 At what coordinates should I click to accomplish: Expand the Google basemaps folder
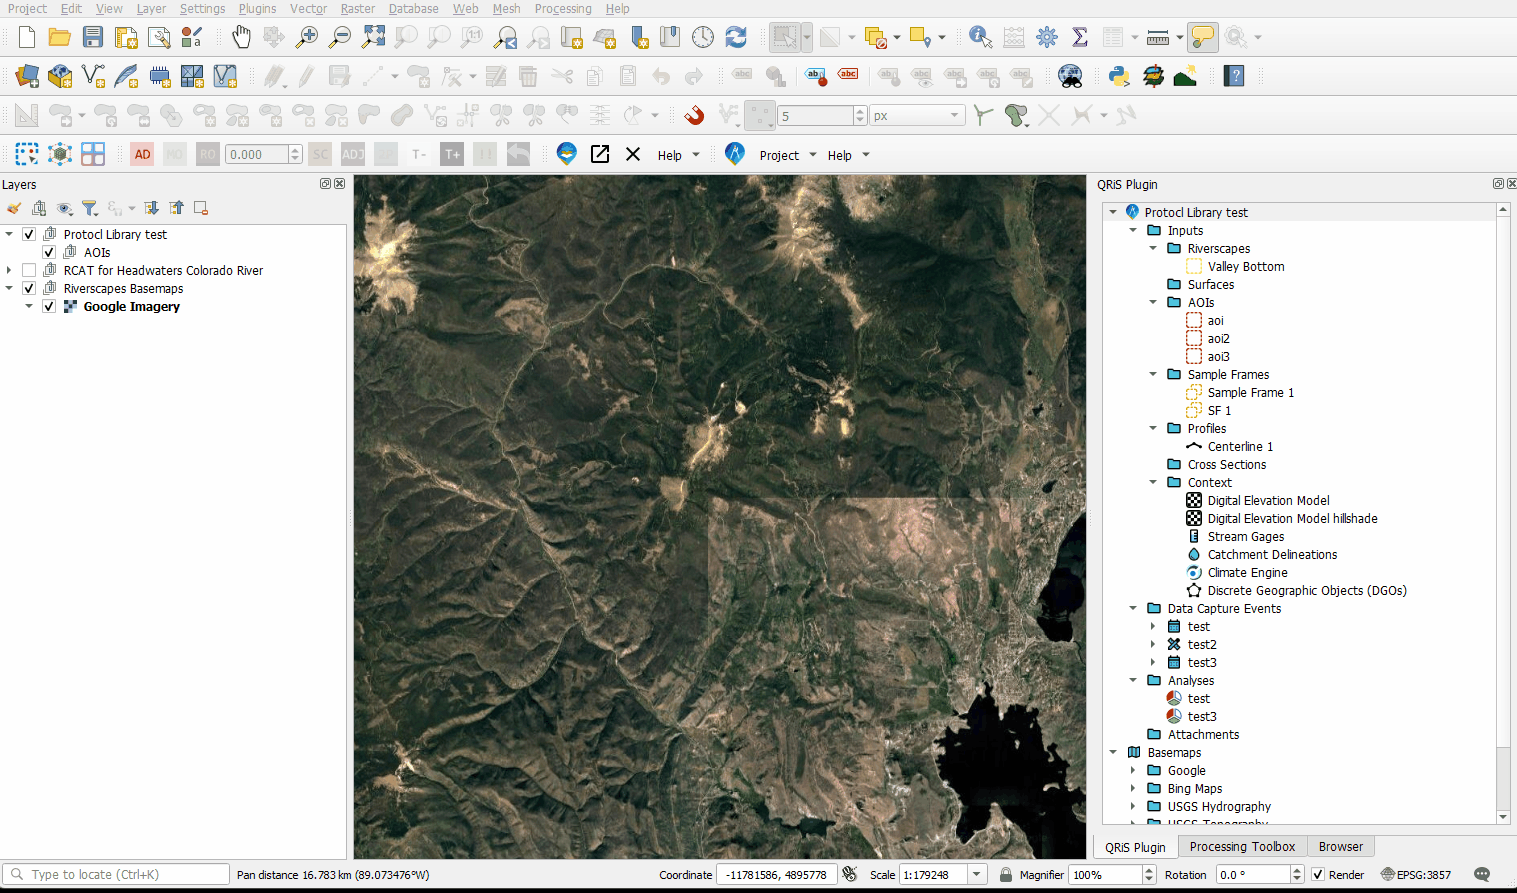[x=1133, y=770]
